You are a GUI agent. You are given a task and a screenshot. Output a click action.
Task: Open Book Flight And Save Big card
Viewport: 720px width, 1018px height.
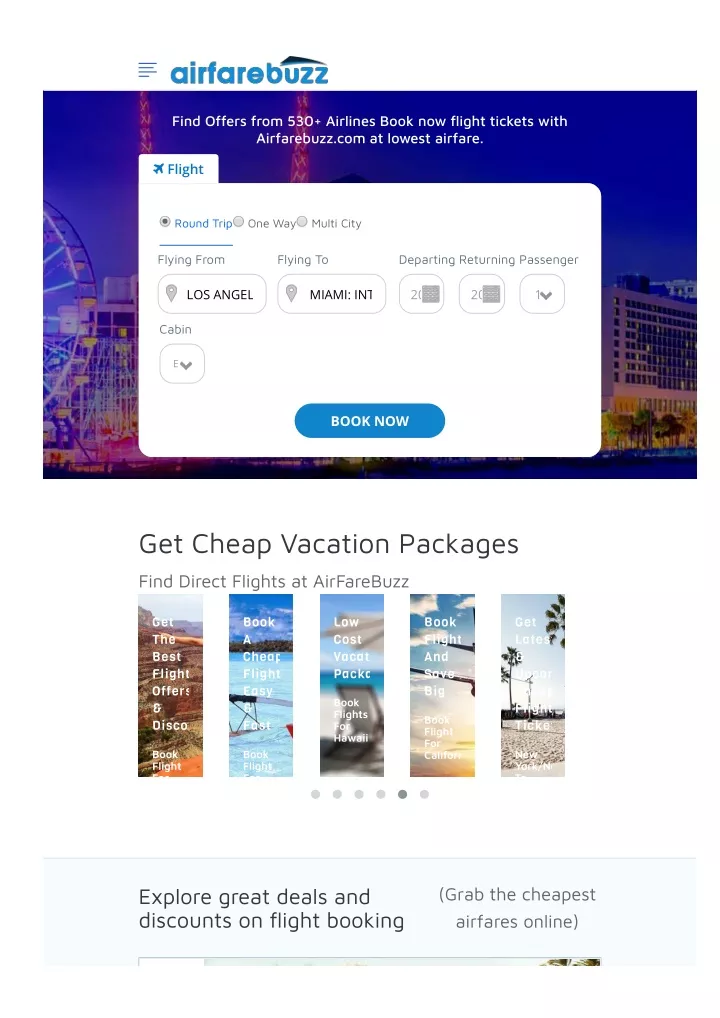[x=442, y=686]
